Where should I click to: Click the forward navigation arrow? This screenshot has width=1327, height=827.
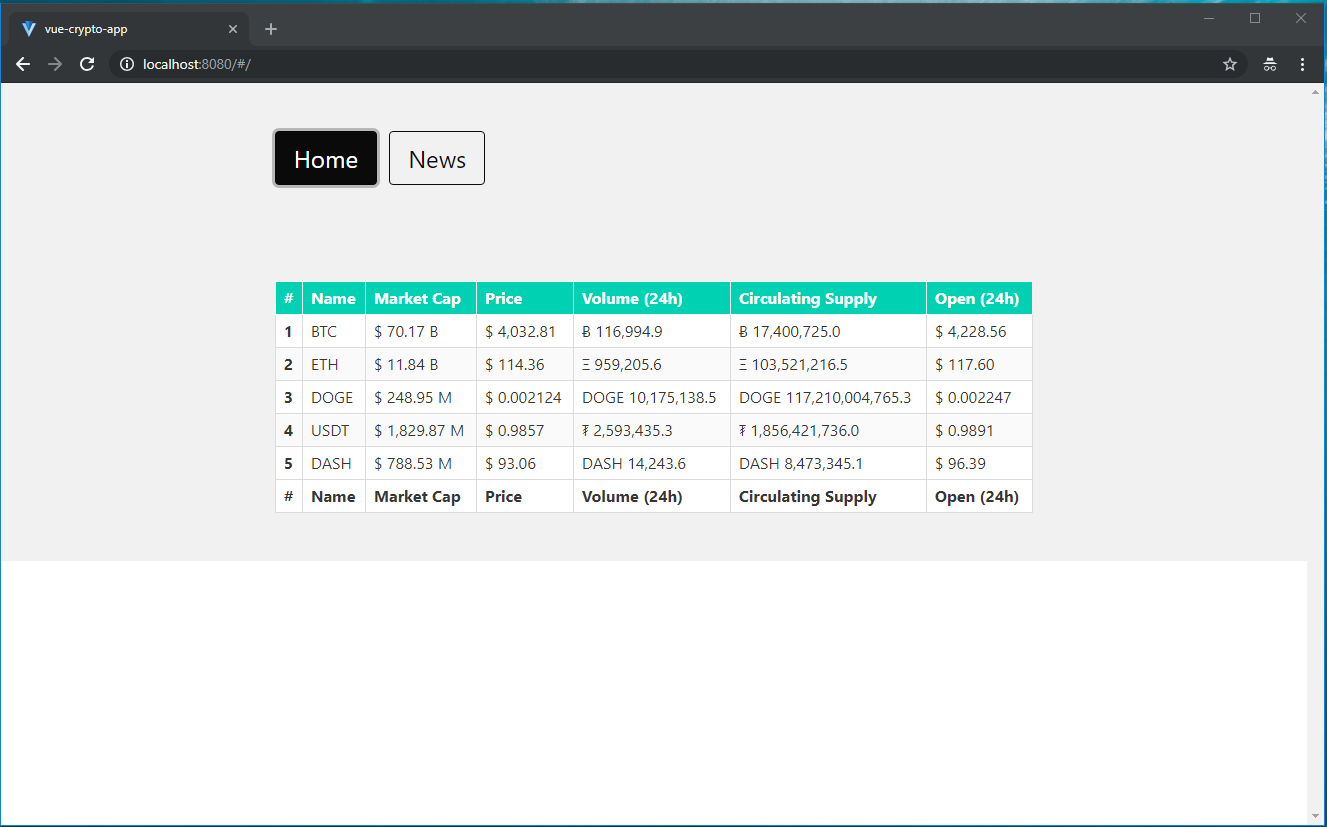(x=54, y=63)
